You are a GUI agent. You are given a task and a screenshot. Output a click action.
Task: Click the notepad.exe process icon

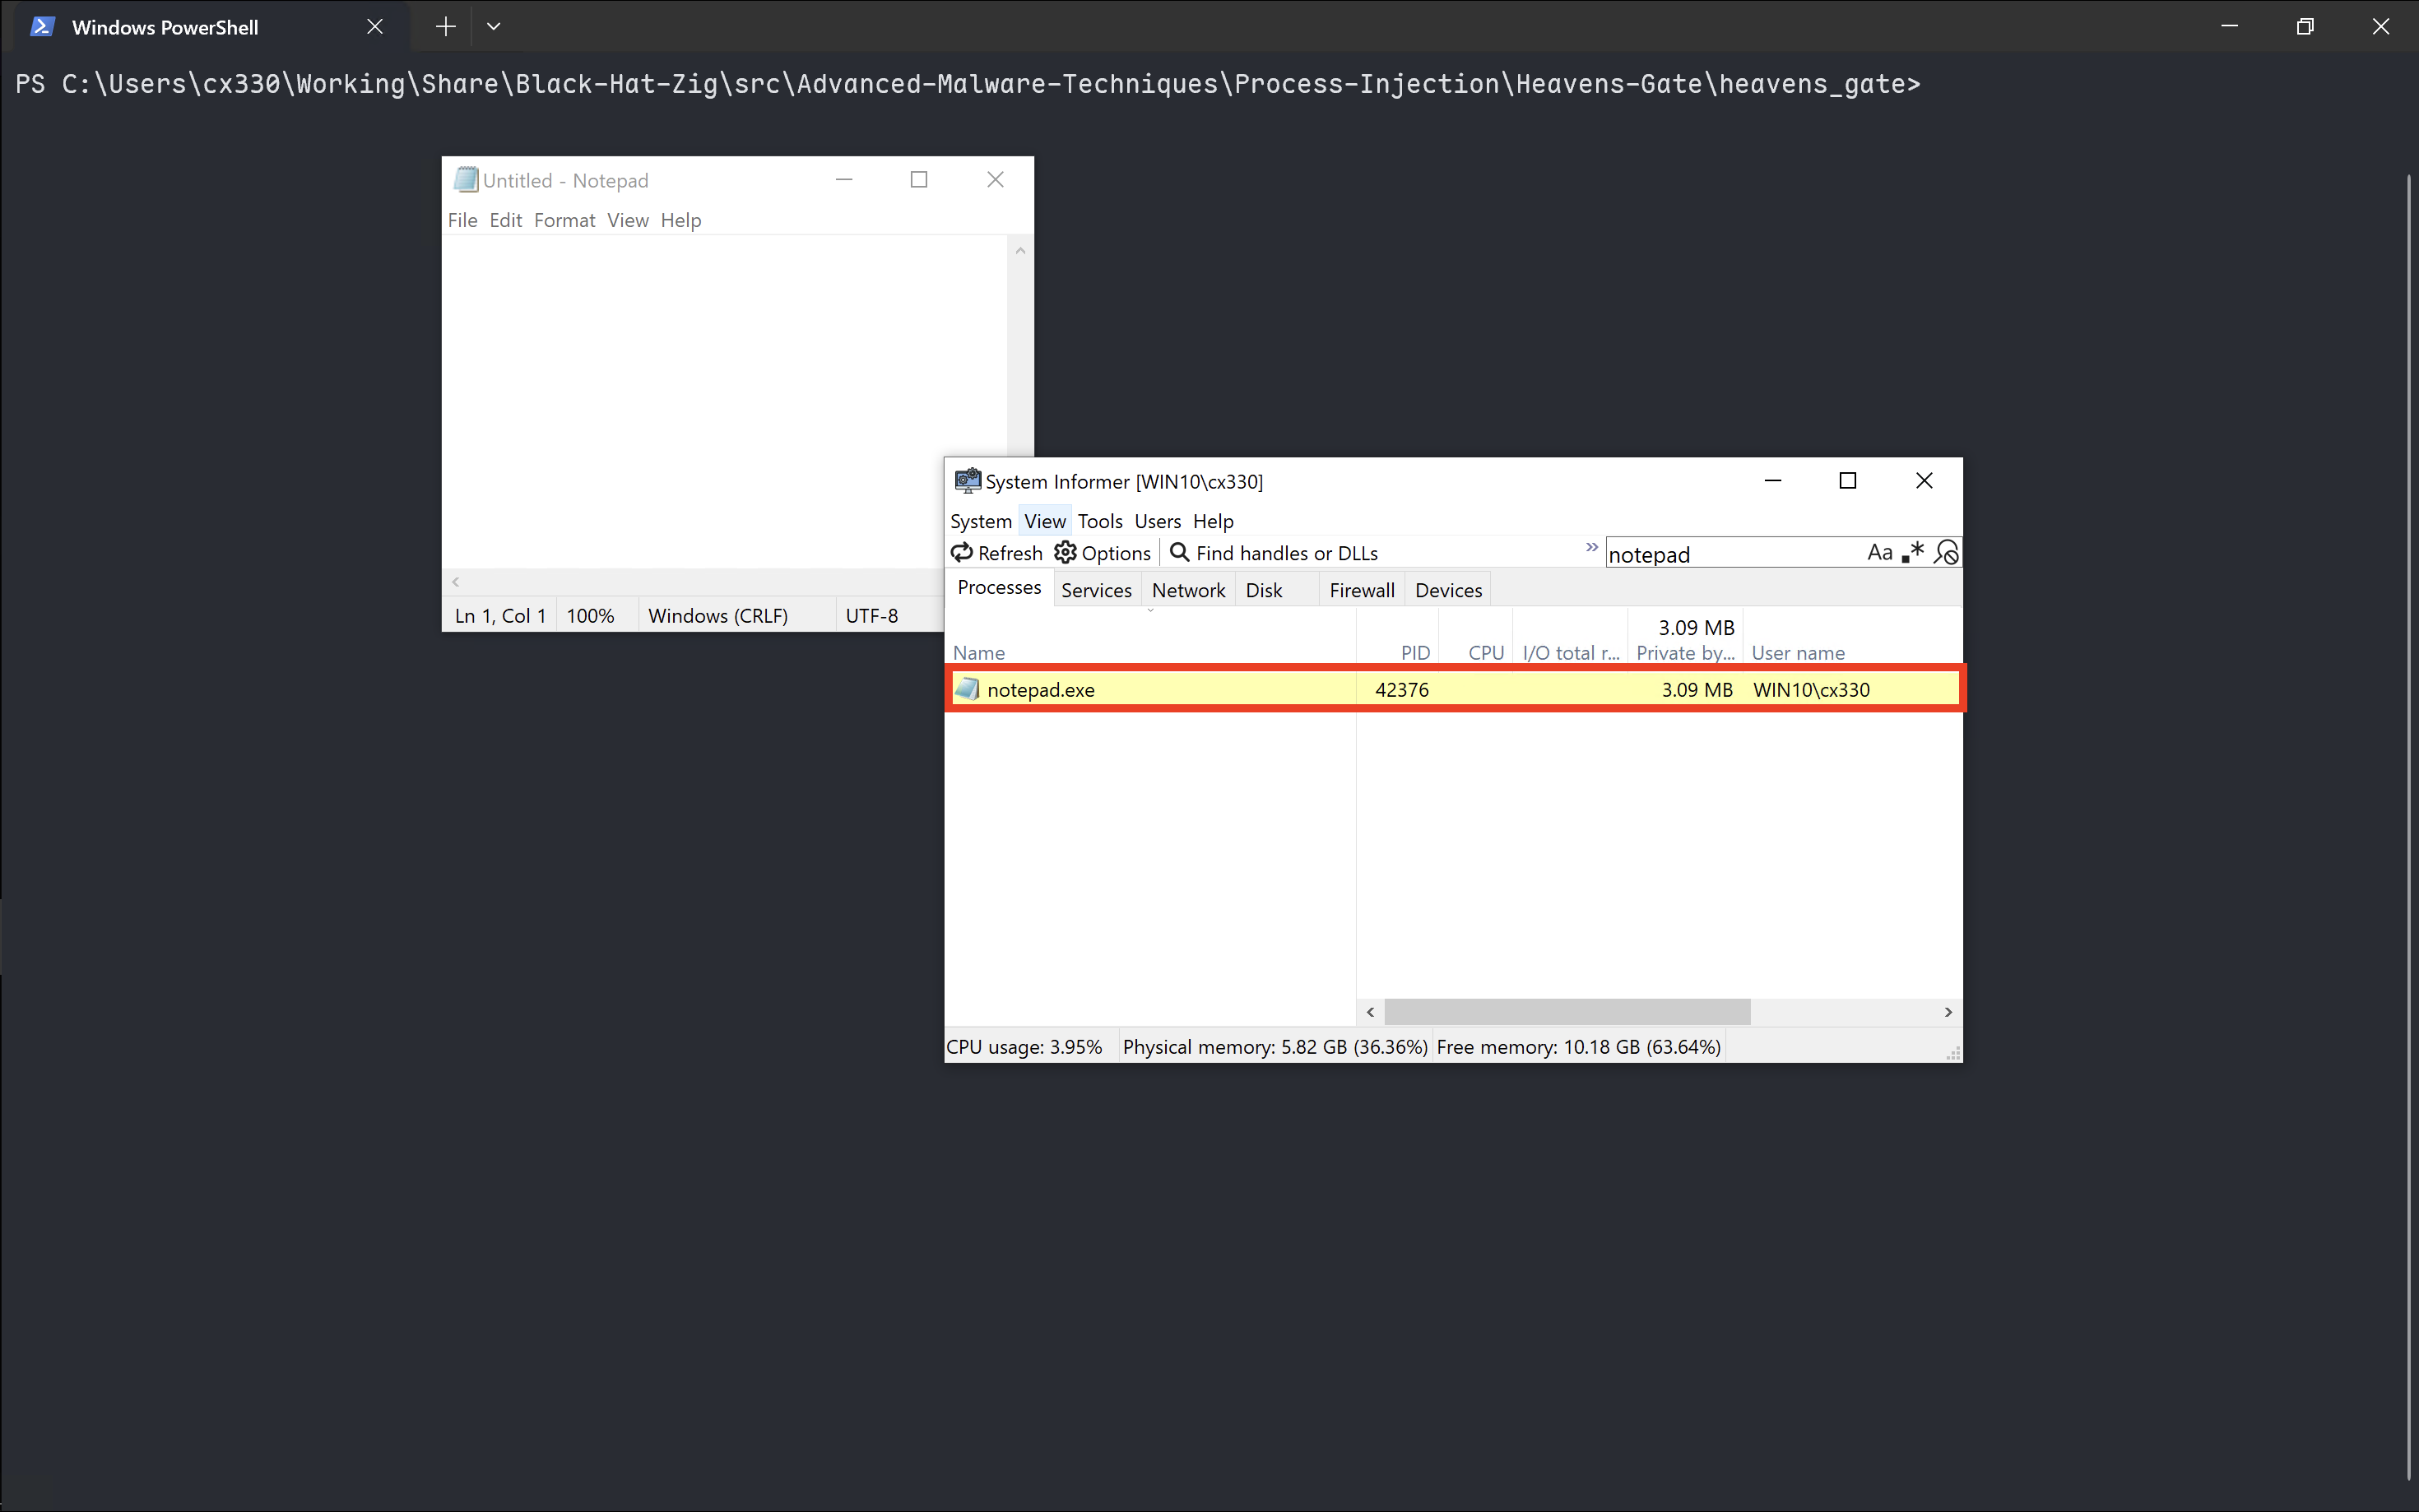tap(967, 689)
